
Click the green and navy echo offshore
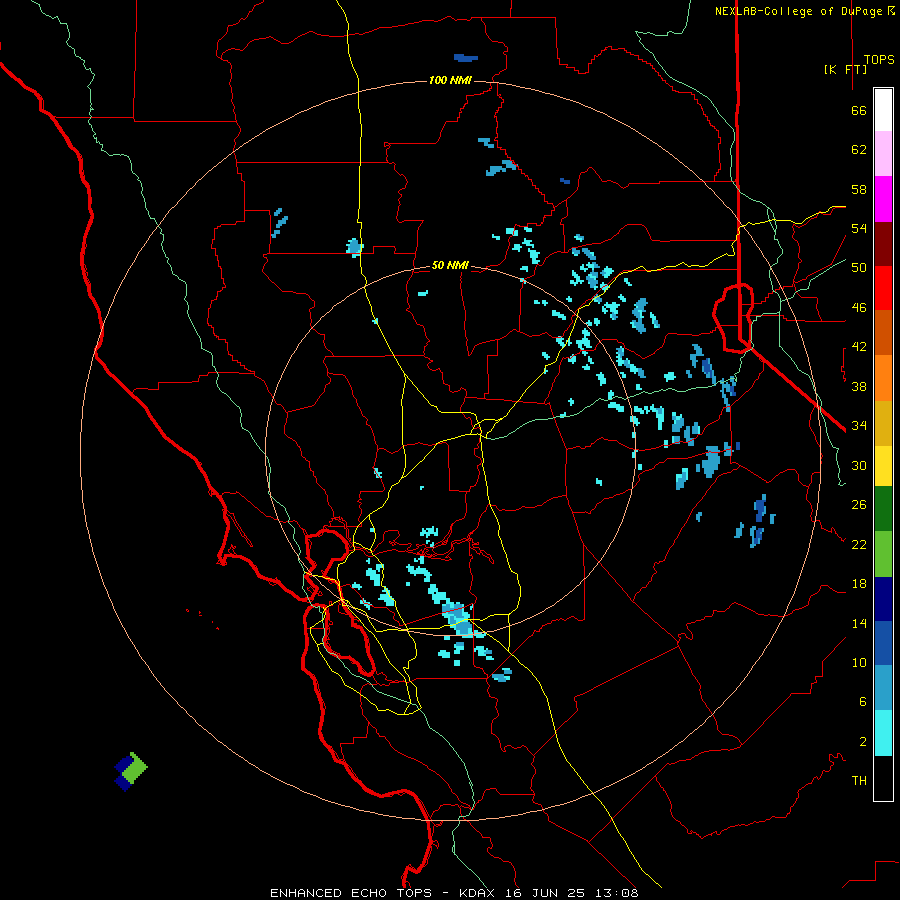click(131, 771)
